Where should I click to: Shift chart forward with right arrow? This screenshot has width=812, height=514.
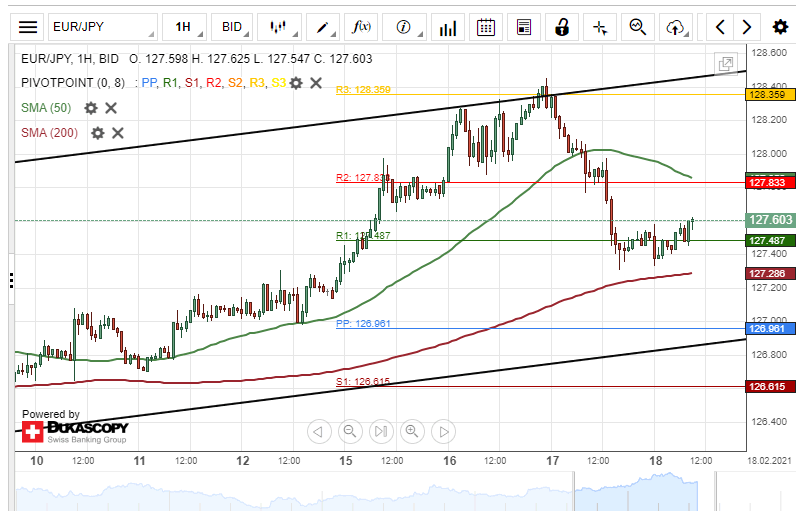coord(747,27)
